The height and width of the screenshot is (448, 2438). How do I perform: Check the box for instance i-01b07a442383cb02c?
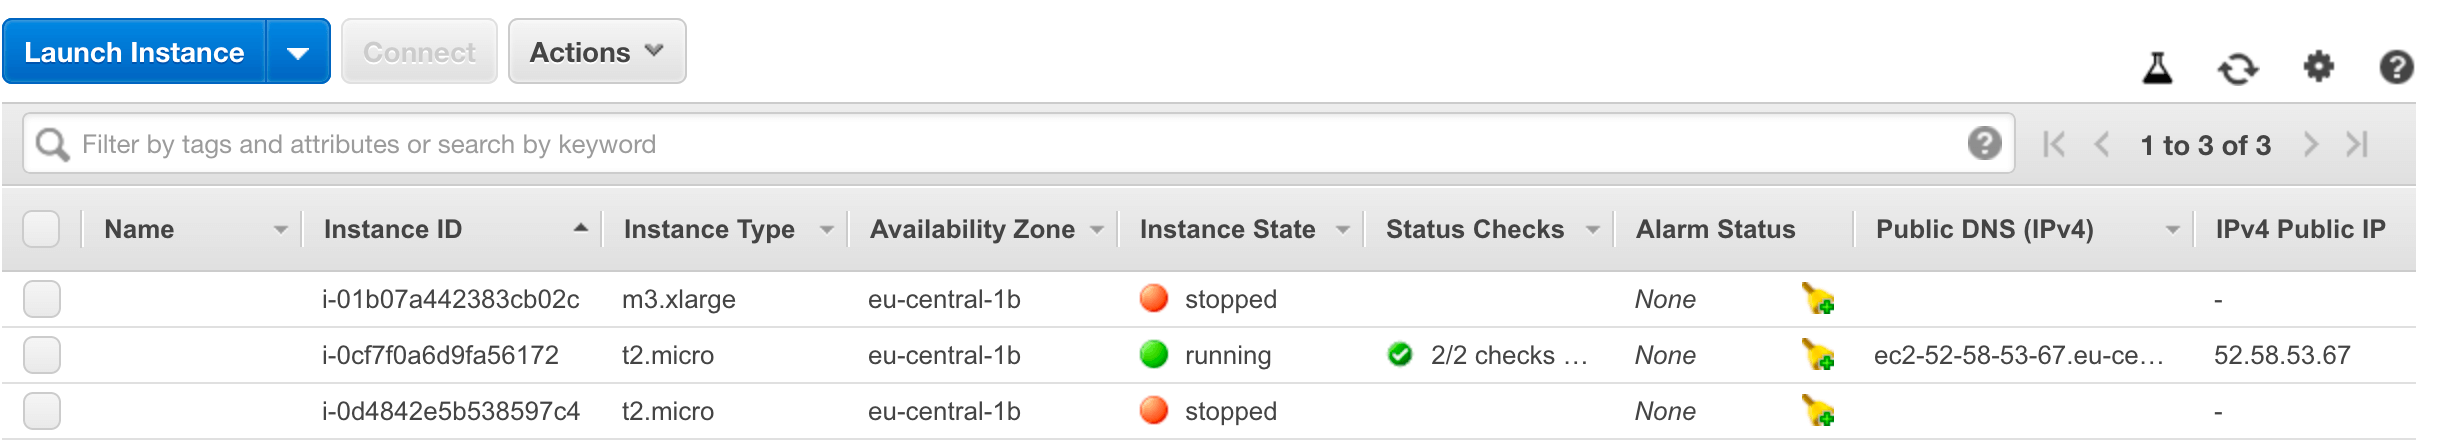[x=41, y=299]
